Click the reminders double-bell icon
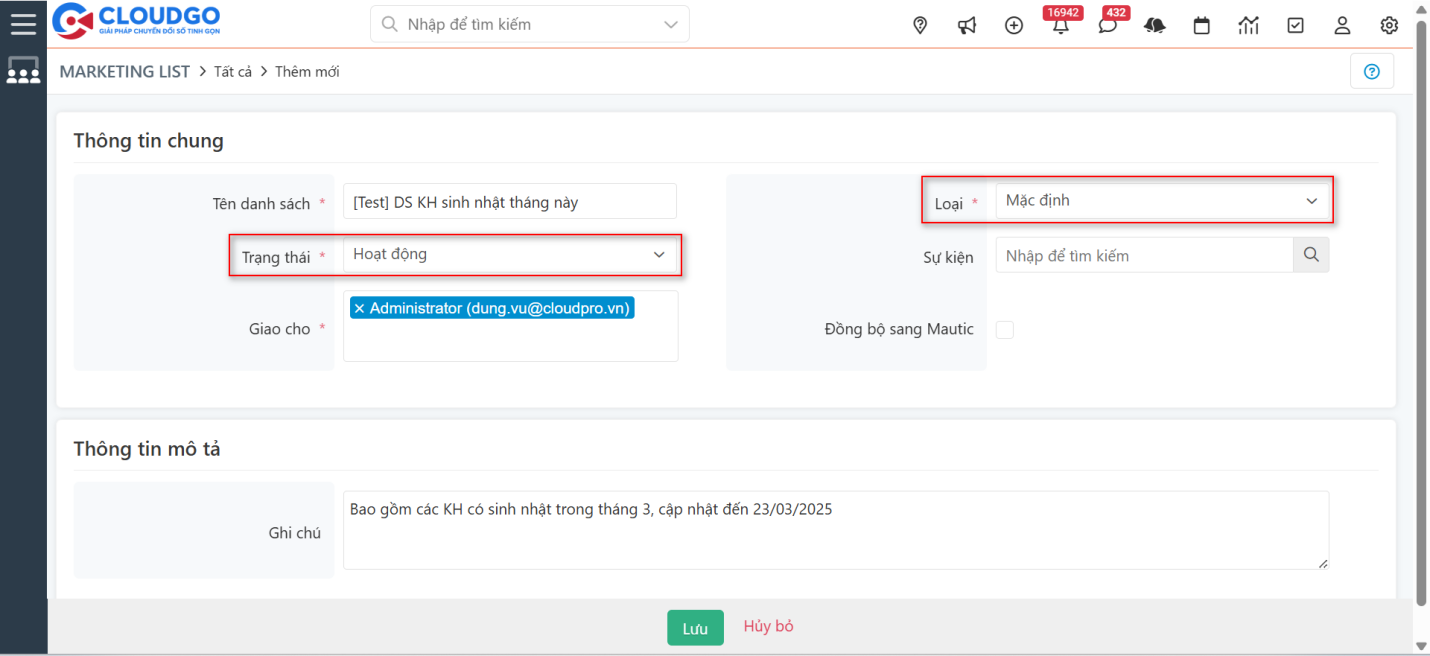1430x656 pixels. click(1154, 25)
